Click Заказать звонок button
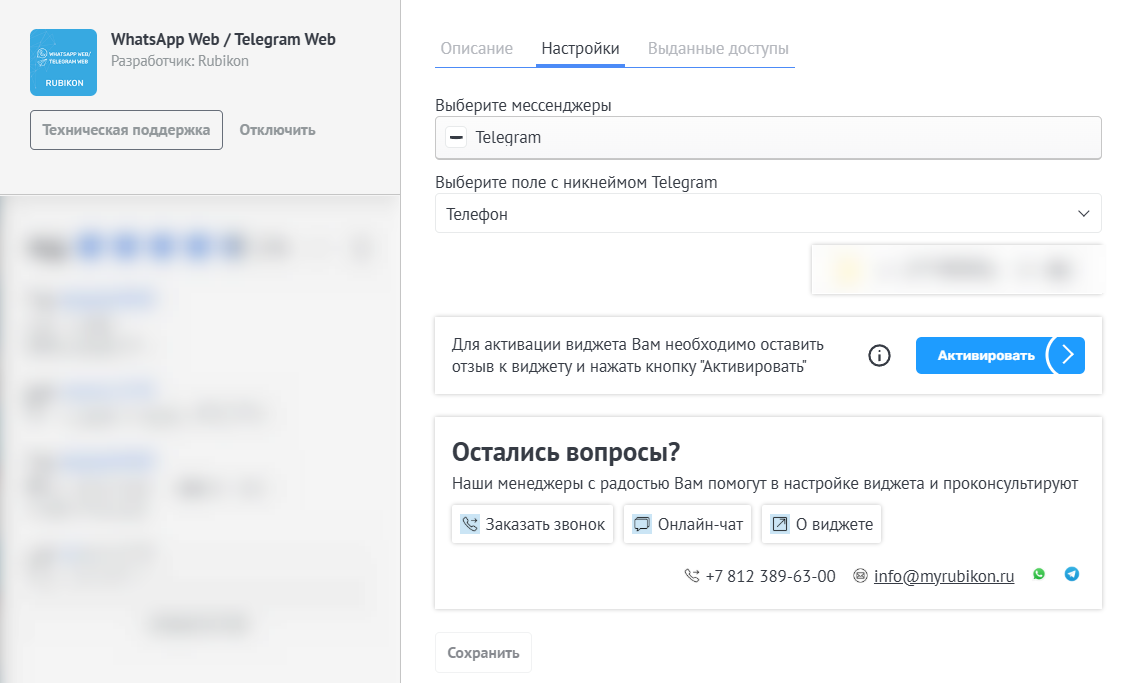The height and width of the screenshot is (683, 1129). point(532,524)
